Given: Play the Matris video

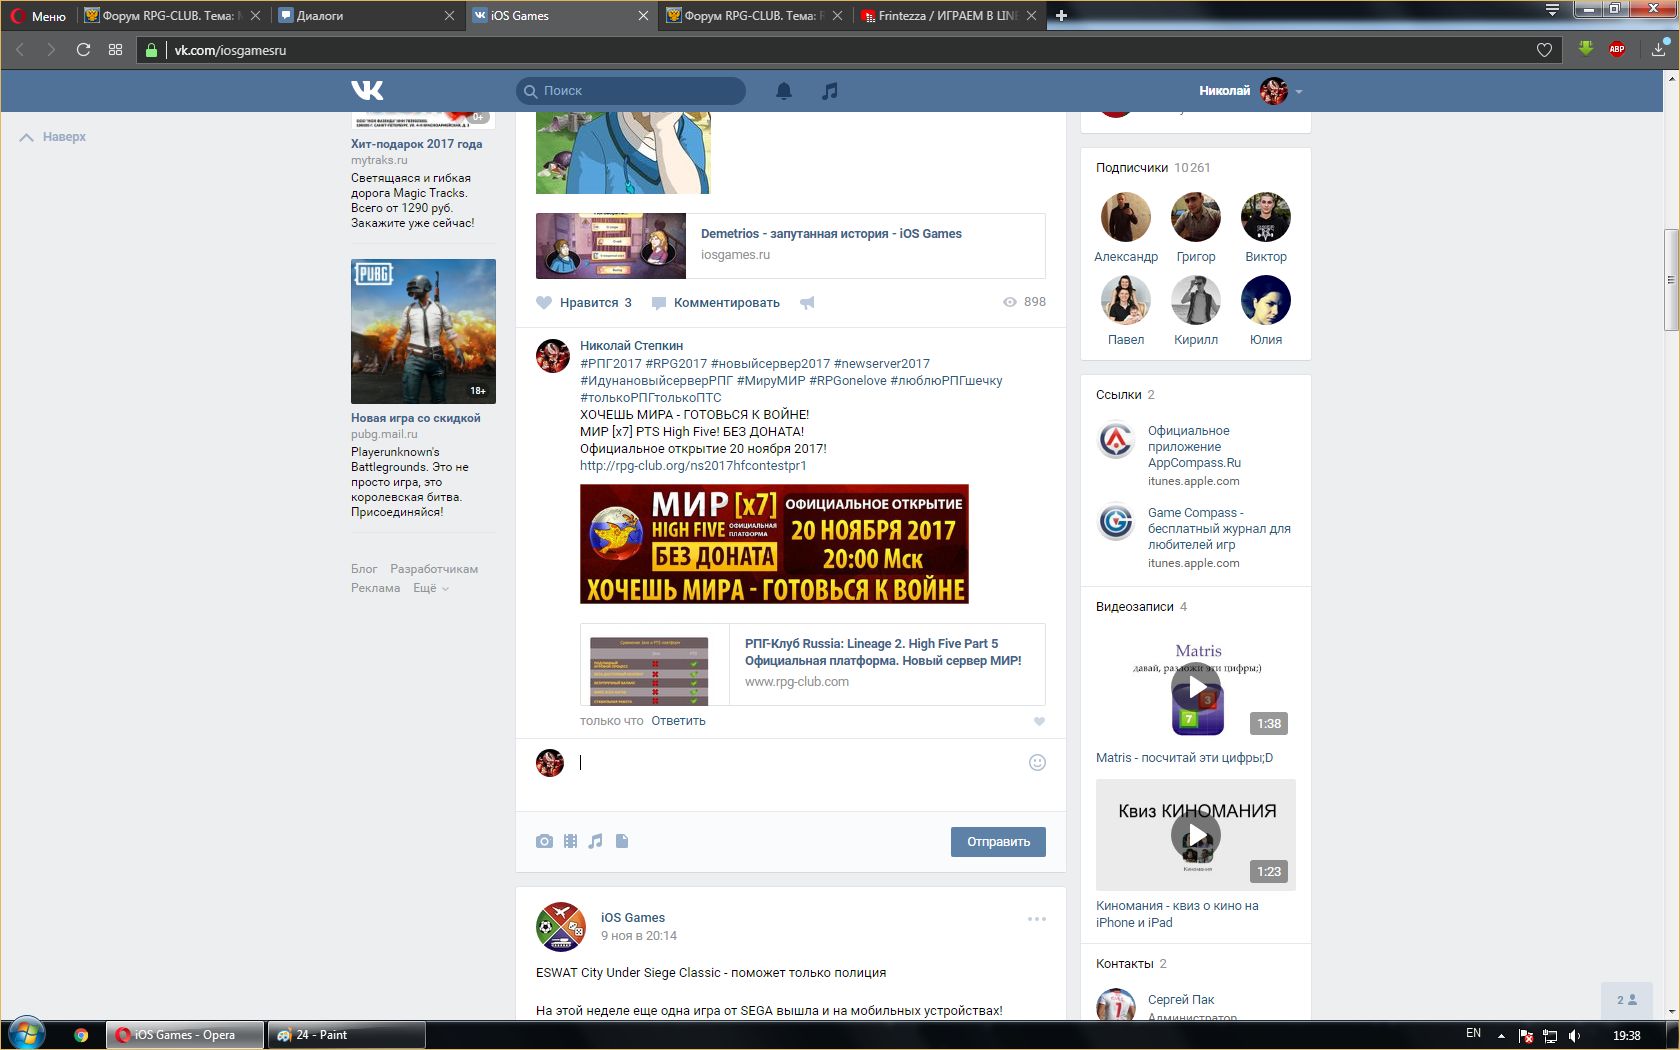Looking at the screenshot, I should point(1196,688).
